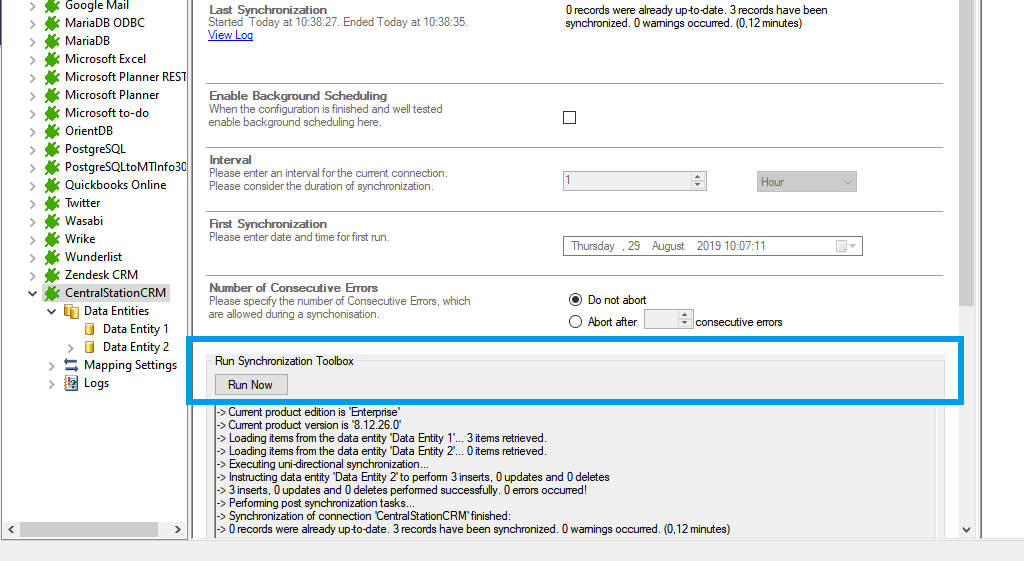Expand the Data Entity 2 node
The height and width of the screenshot is (561, 1024).
coord(71,347)
